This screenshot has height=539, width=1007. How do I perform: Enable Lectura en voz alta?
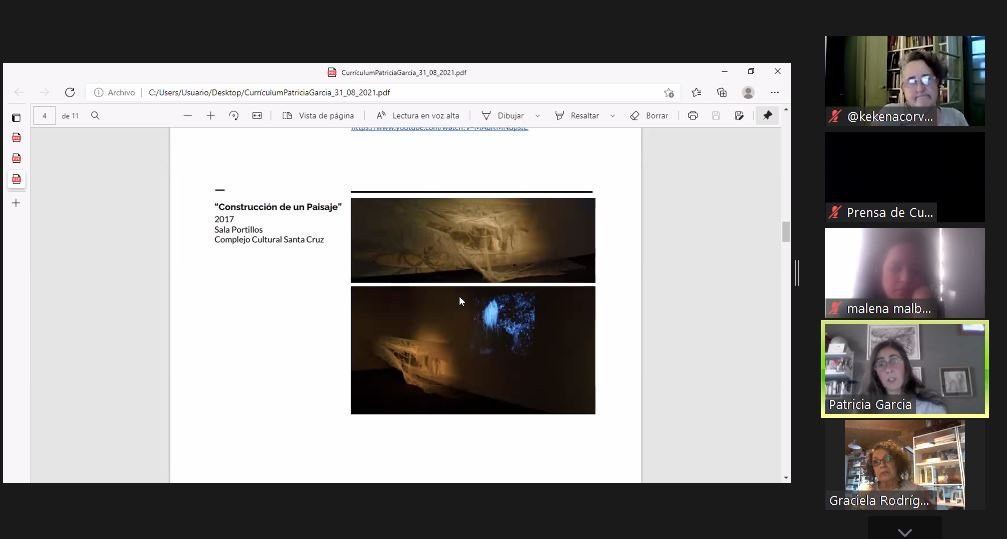(418, 116)
